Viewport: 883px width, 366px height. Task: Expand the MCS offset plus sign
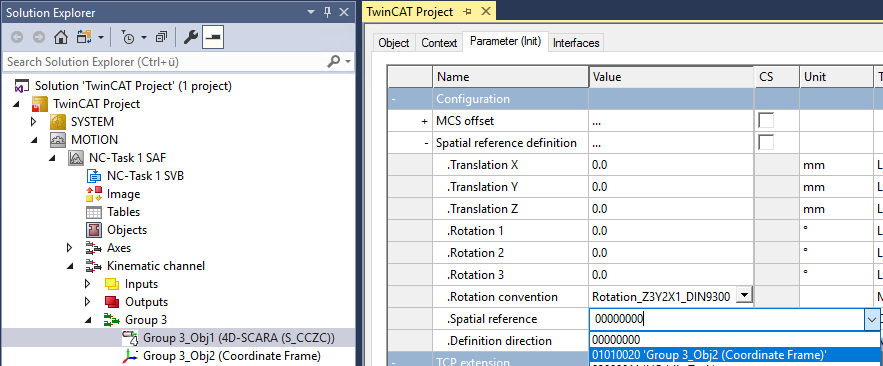coord(424,121)
